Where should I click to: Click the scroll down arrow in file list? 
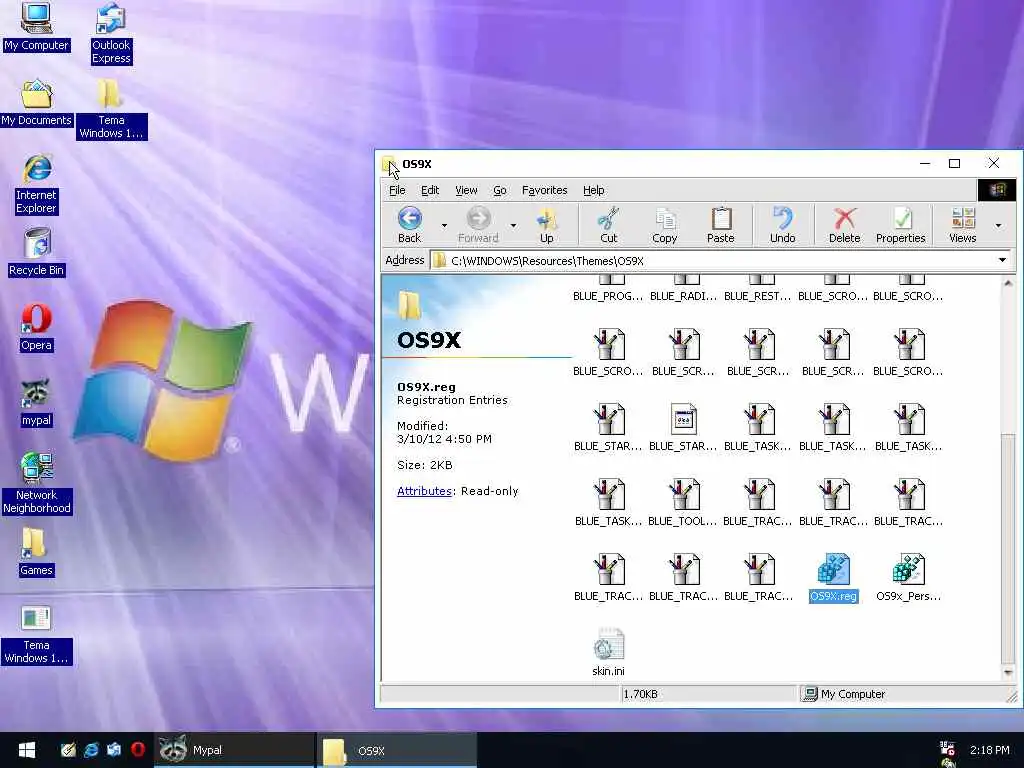(x=1008, y=672)
